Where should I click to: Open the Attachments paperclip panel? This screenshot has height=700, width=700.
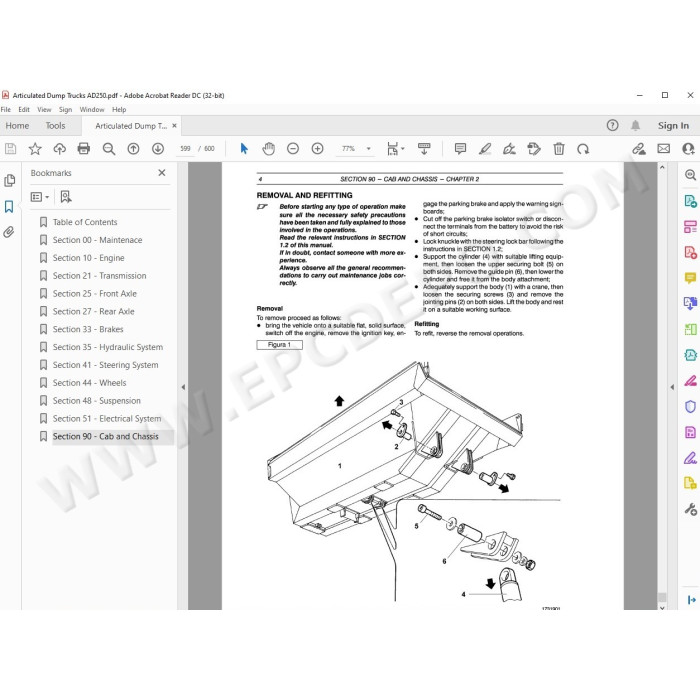8,232
